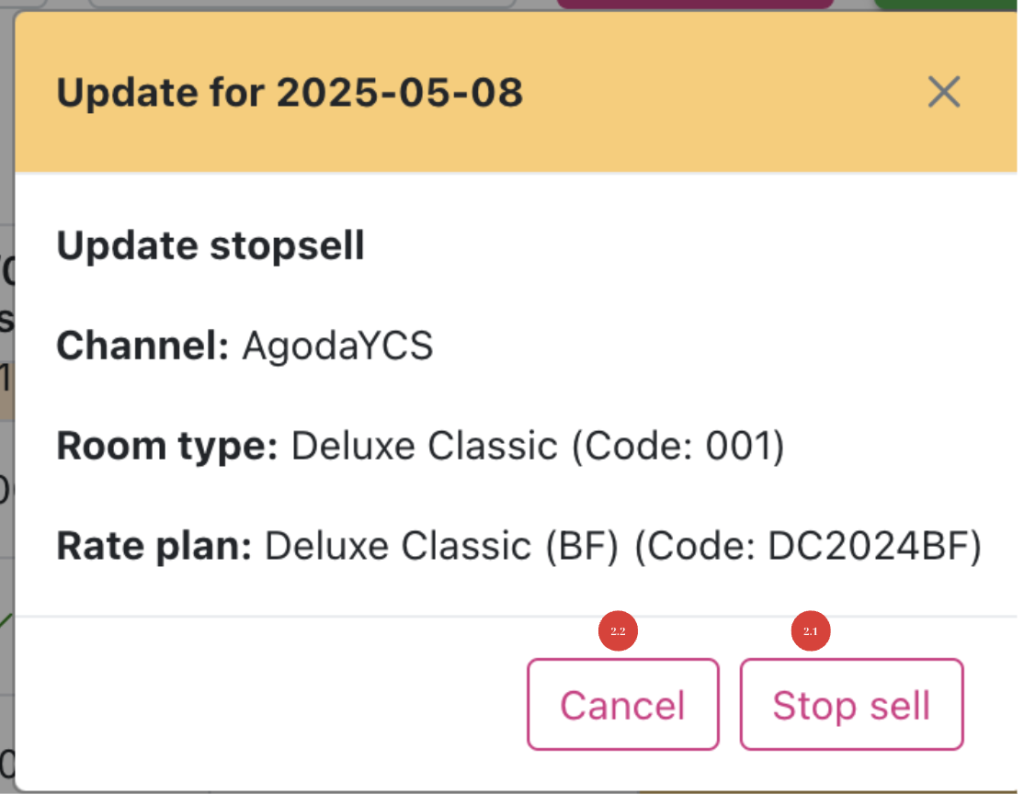Select the "Deluxe Classic" room type value
Screen dimensions: 1024x794
click(424, 446)
